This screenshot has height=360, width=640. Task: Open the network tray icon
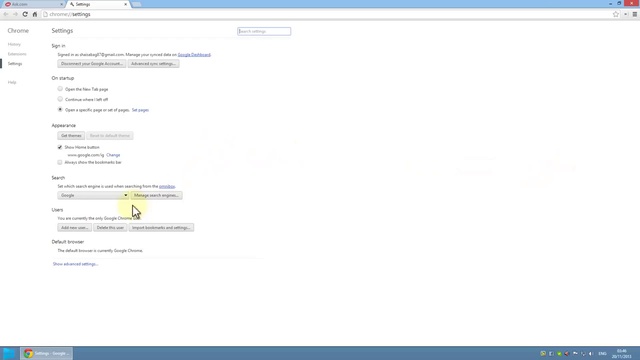point(583,353)
